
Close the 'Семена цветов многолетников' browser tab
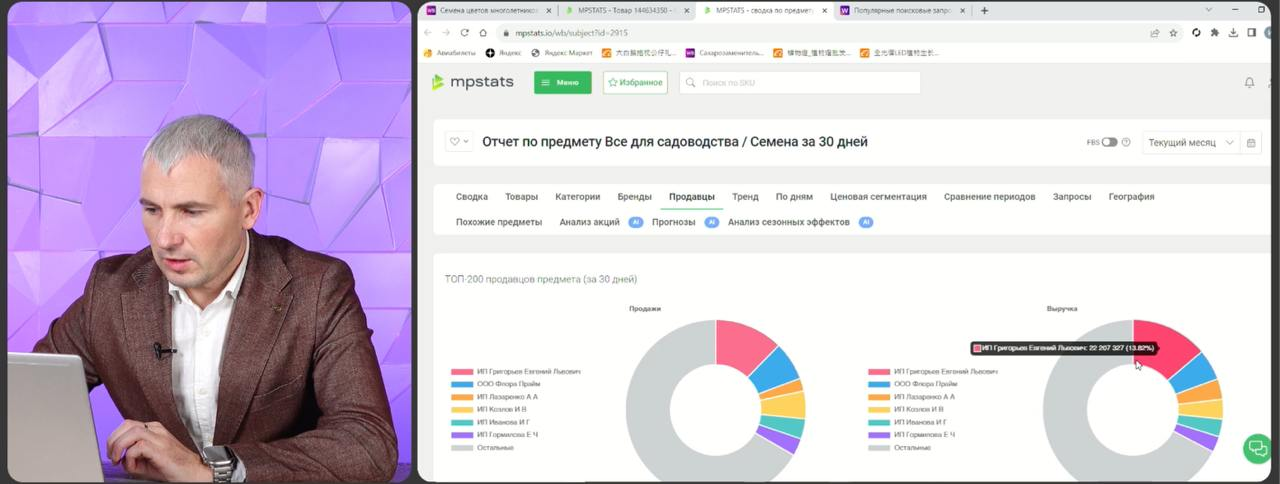549,10
